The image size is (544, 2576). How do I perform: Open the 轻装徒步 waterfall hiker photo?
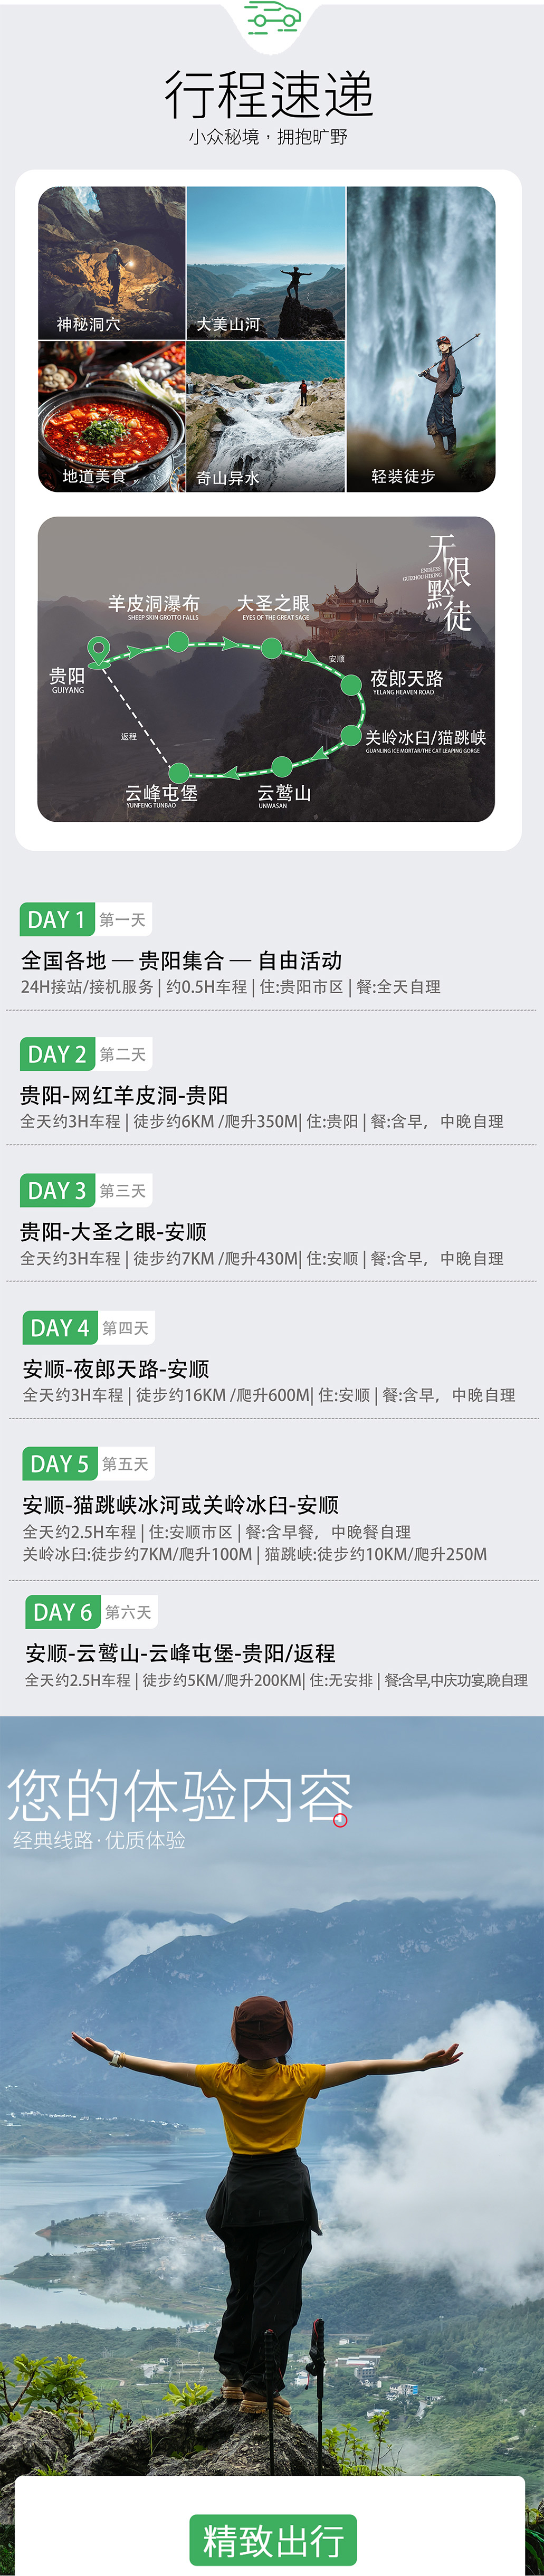(420, 339)
